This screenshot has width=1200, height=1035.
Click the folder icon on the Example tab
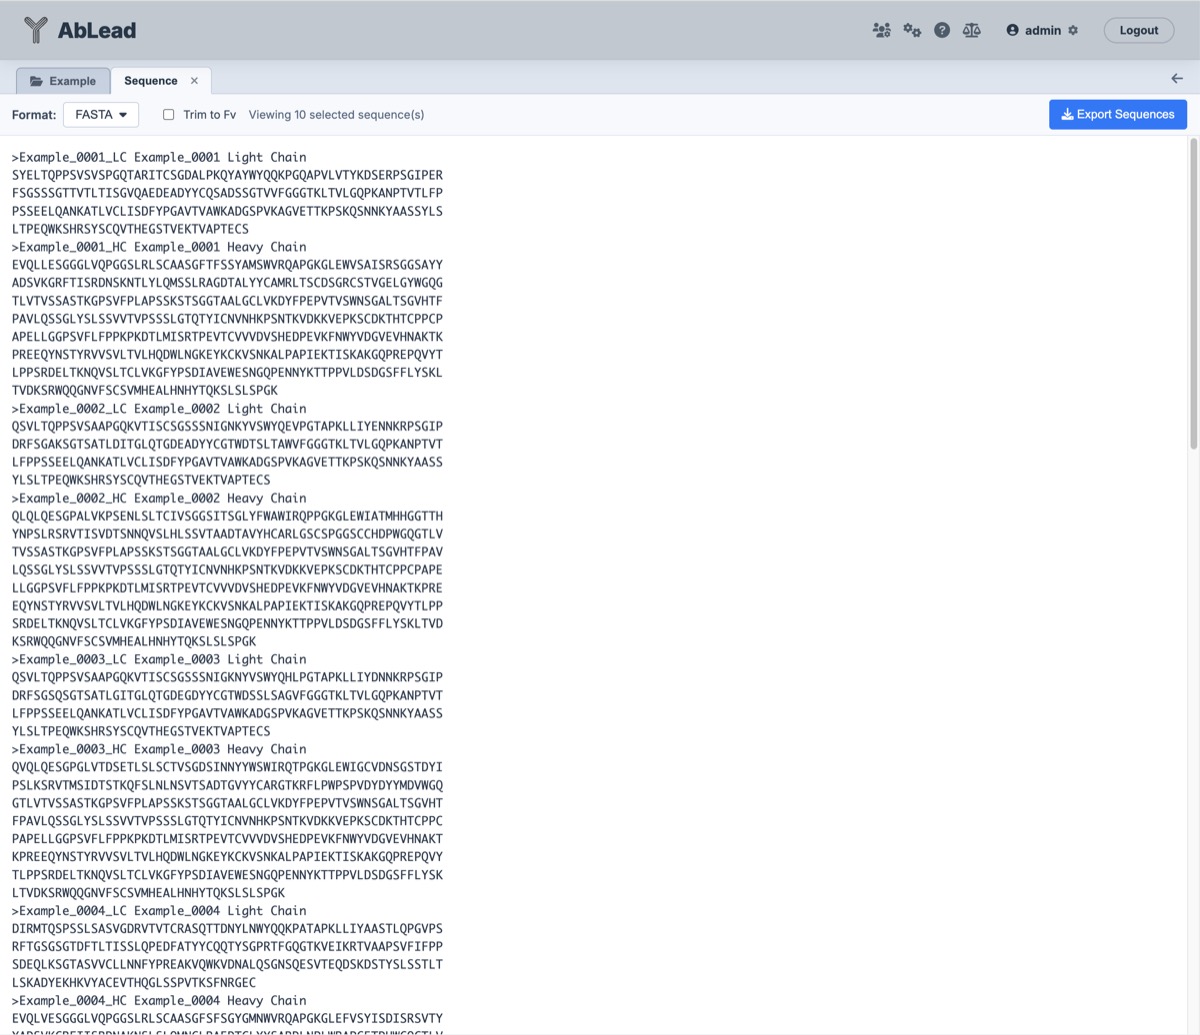click(x=38, y=80)
